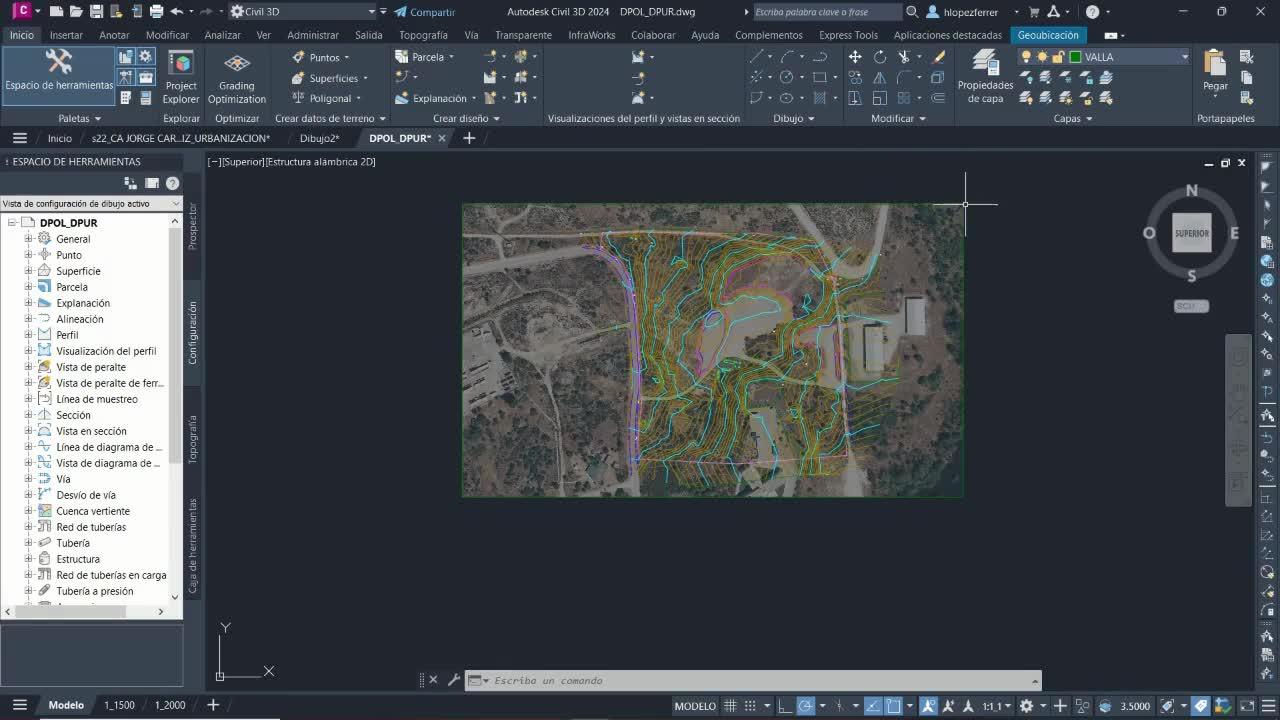Viewport: 1280px width, 720px height.
Task: Click the ViewCube SUPERIOR face
Action: (x=1191, y=233)
